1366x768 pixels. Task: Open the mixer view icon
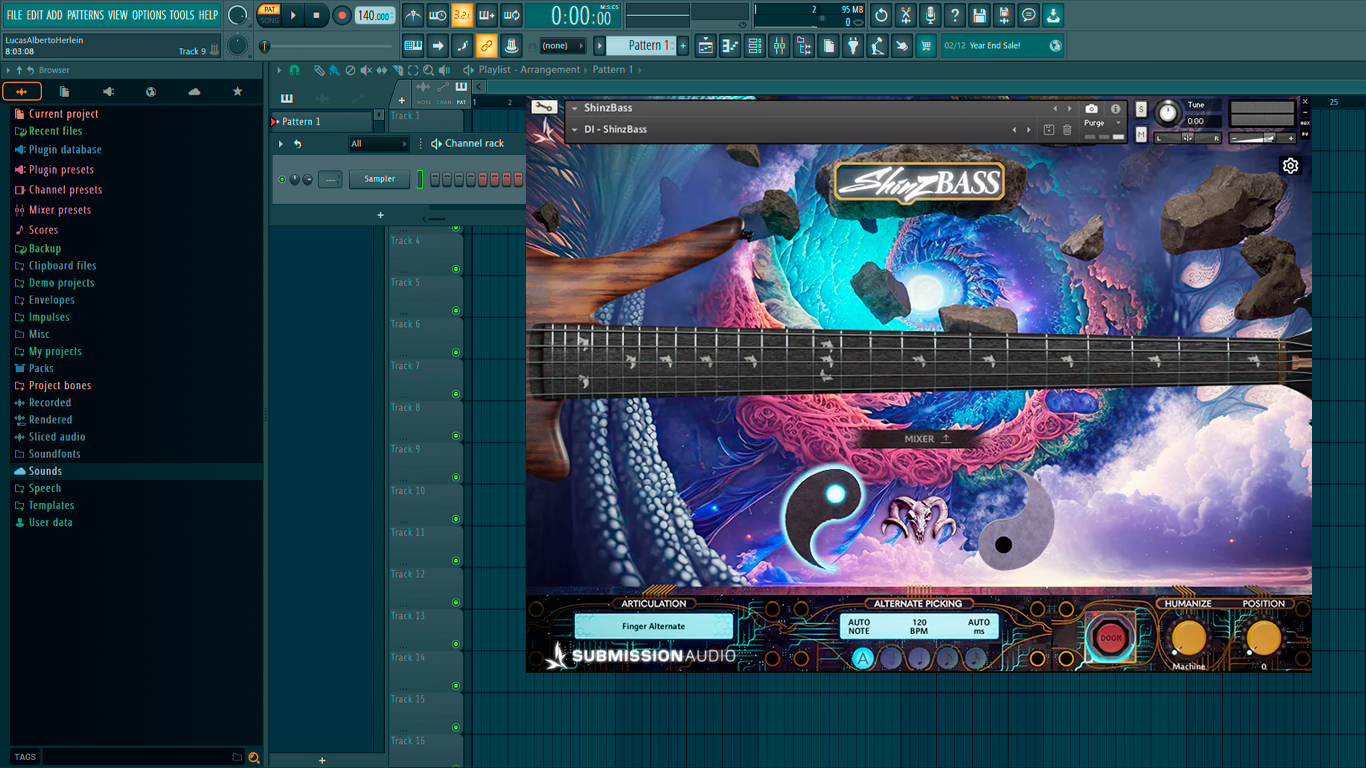click(x=779, y=45)
